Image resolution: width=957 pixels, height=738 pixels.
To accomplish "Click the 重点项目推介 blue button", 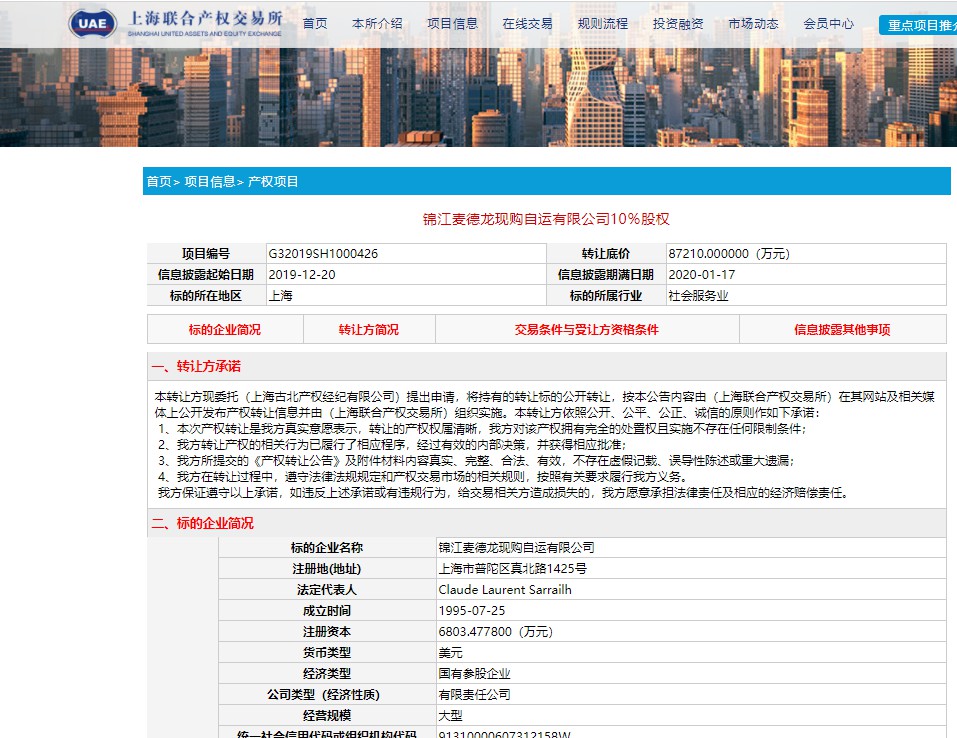I will click(x=918, y=25).
